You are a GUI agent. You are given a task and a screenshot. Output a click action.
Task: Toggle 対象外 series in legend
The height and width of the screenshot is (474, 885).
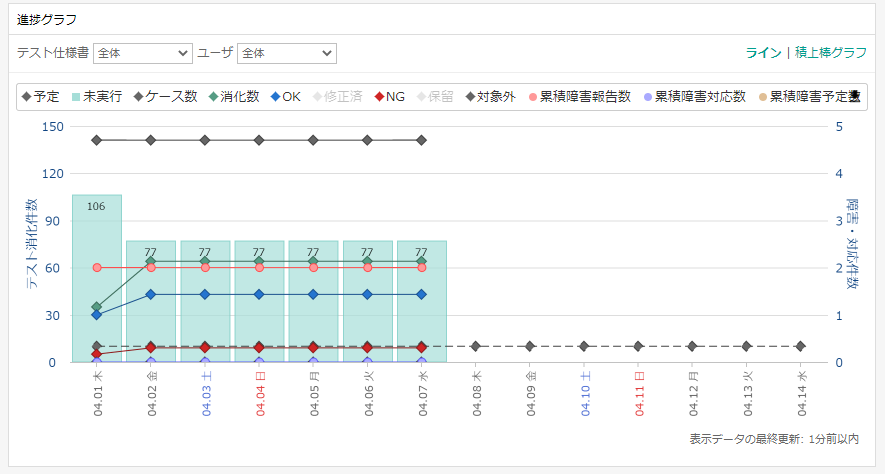[x=490, y=96]
